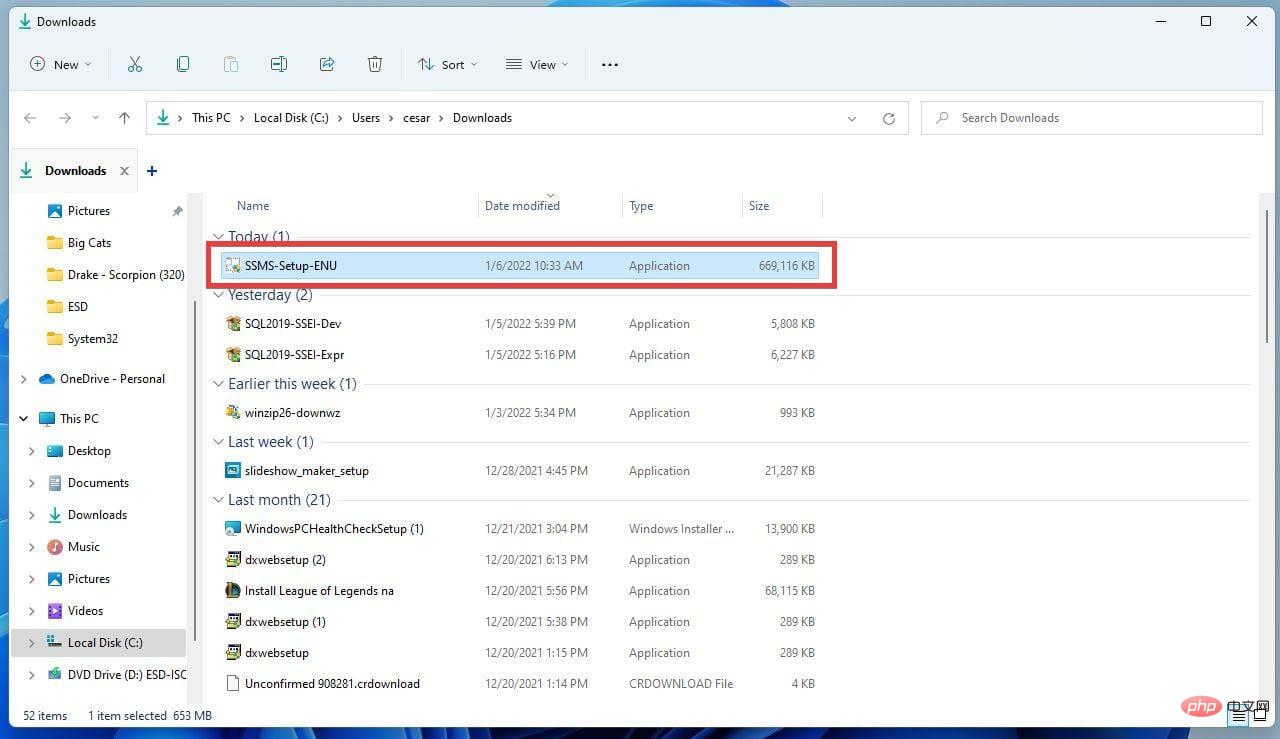Open the See more three-dots menu
The height and width of the screenshot is (739, 1280).
pos(610,65)
